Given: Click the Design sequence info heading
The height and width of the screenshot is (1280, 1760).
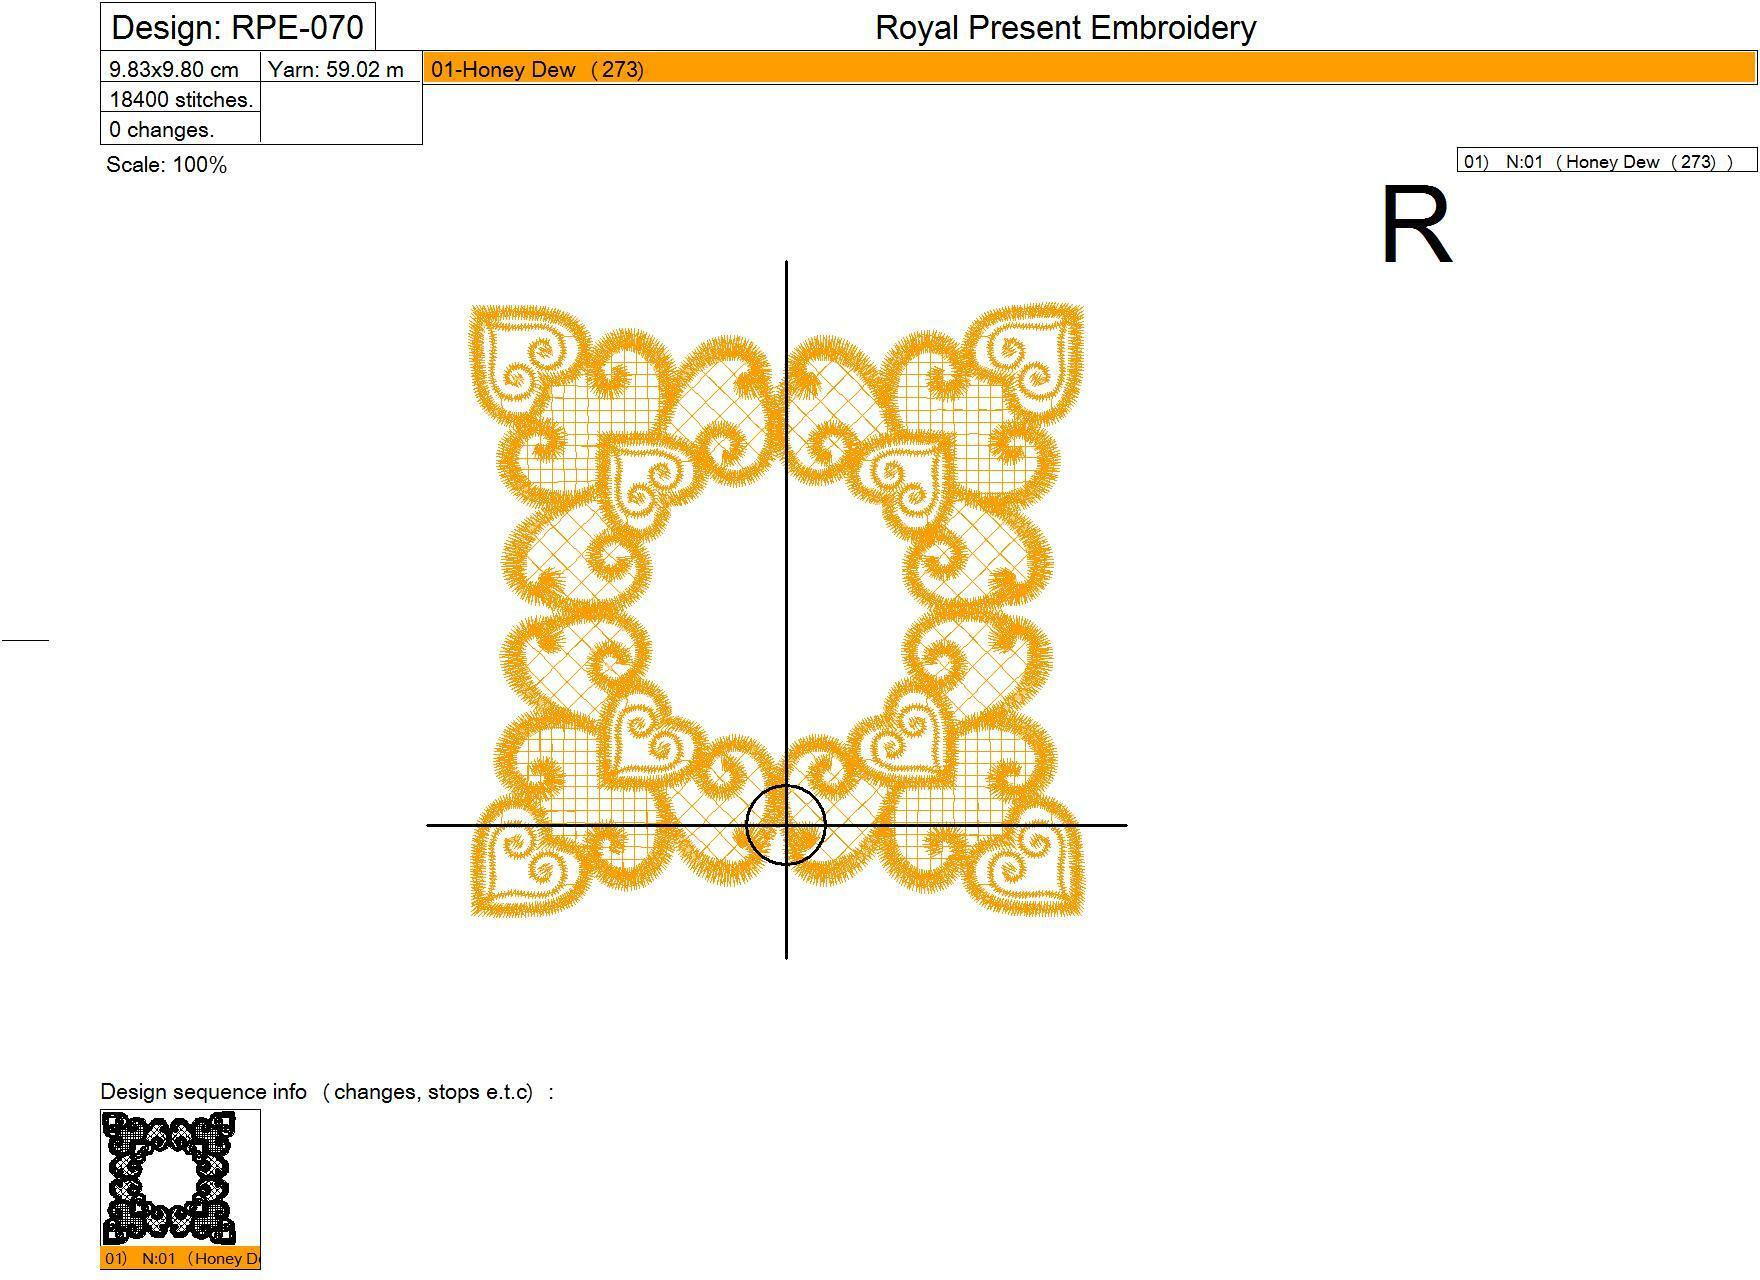Looking at the screenshot, I should coord(327,1092).
